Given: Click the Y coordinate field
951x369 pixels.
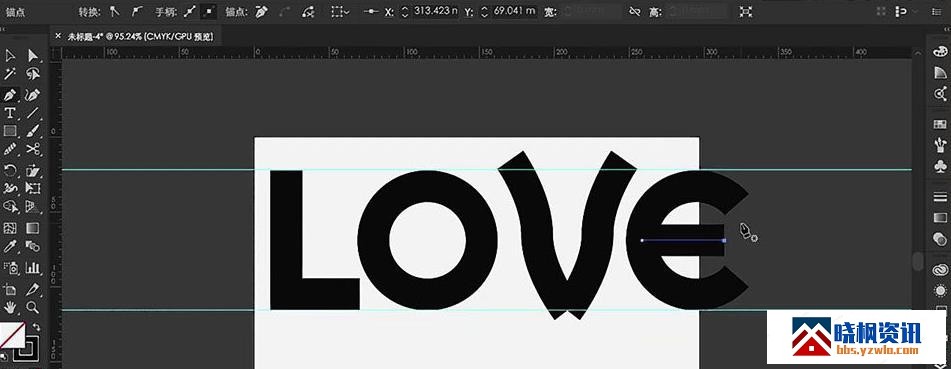Looking at the screenshot, I should (x=514, y=11).
